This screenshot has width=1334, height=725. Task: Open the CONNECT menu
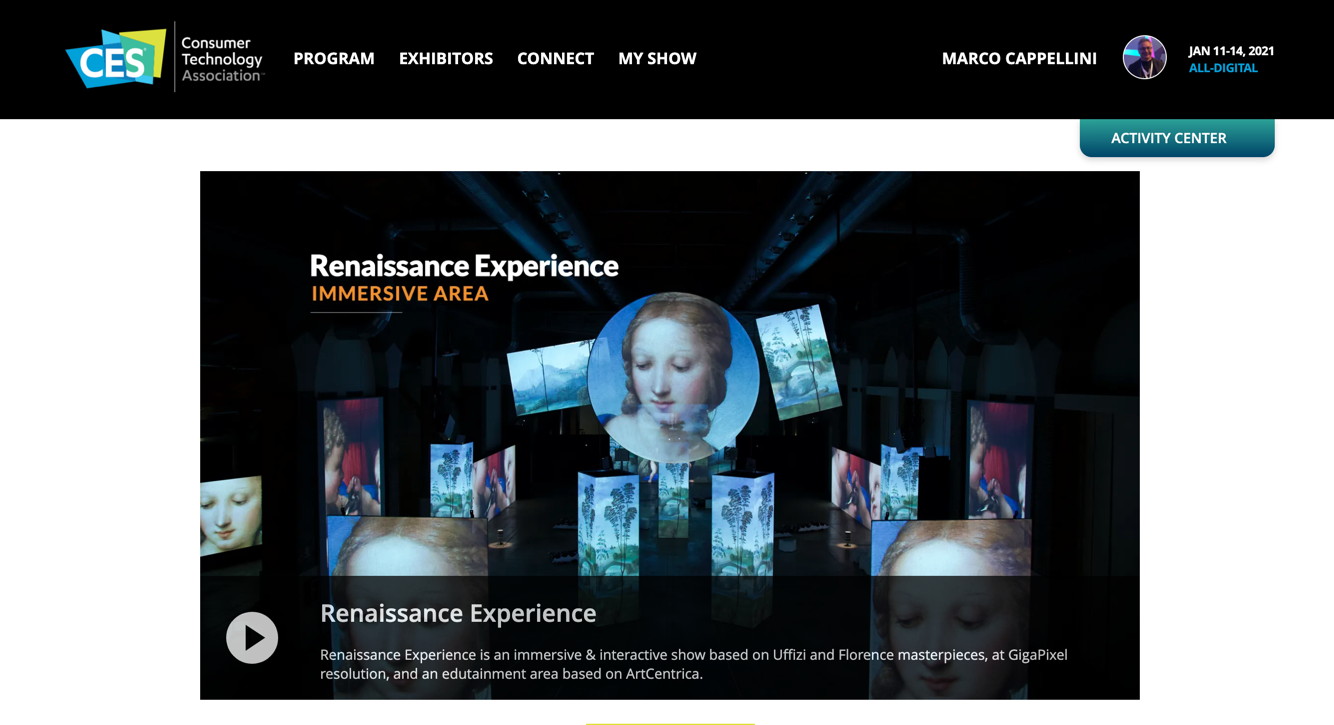(555, 59)
